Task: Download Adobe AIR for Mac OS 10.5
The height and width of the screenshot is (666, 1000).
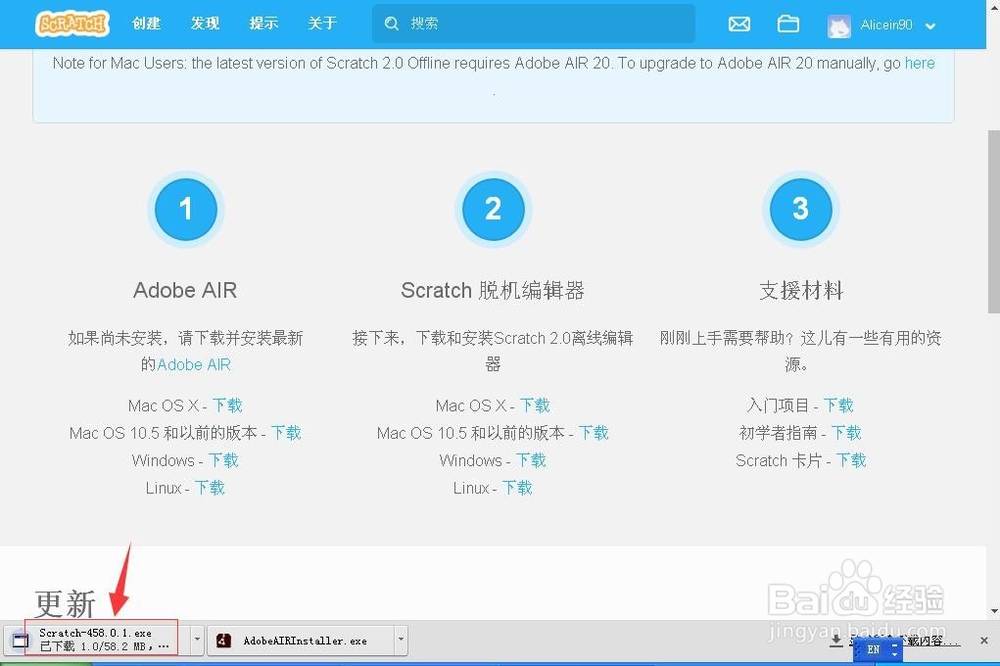Action: pos(286,433)
